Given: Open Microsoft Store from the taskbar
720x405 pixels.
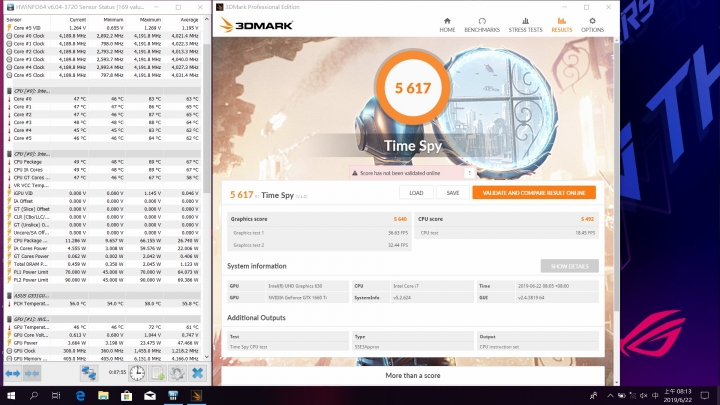Looking at the screenshot, I should pos(126,395).
